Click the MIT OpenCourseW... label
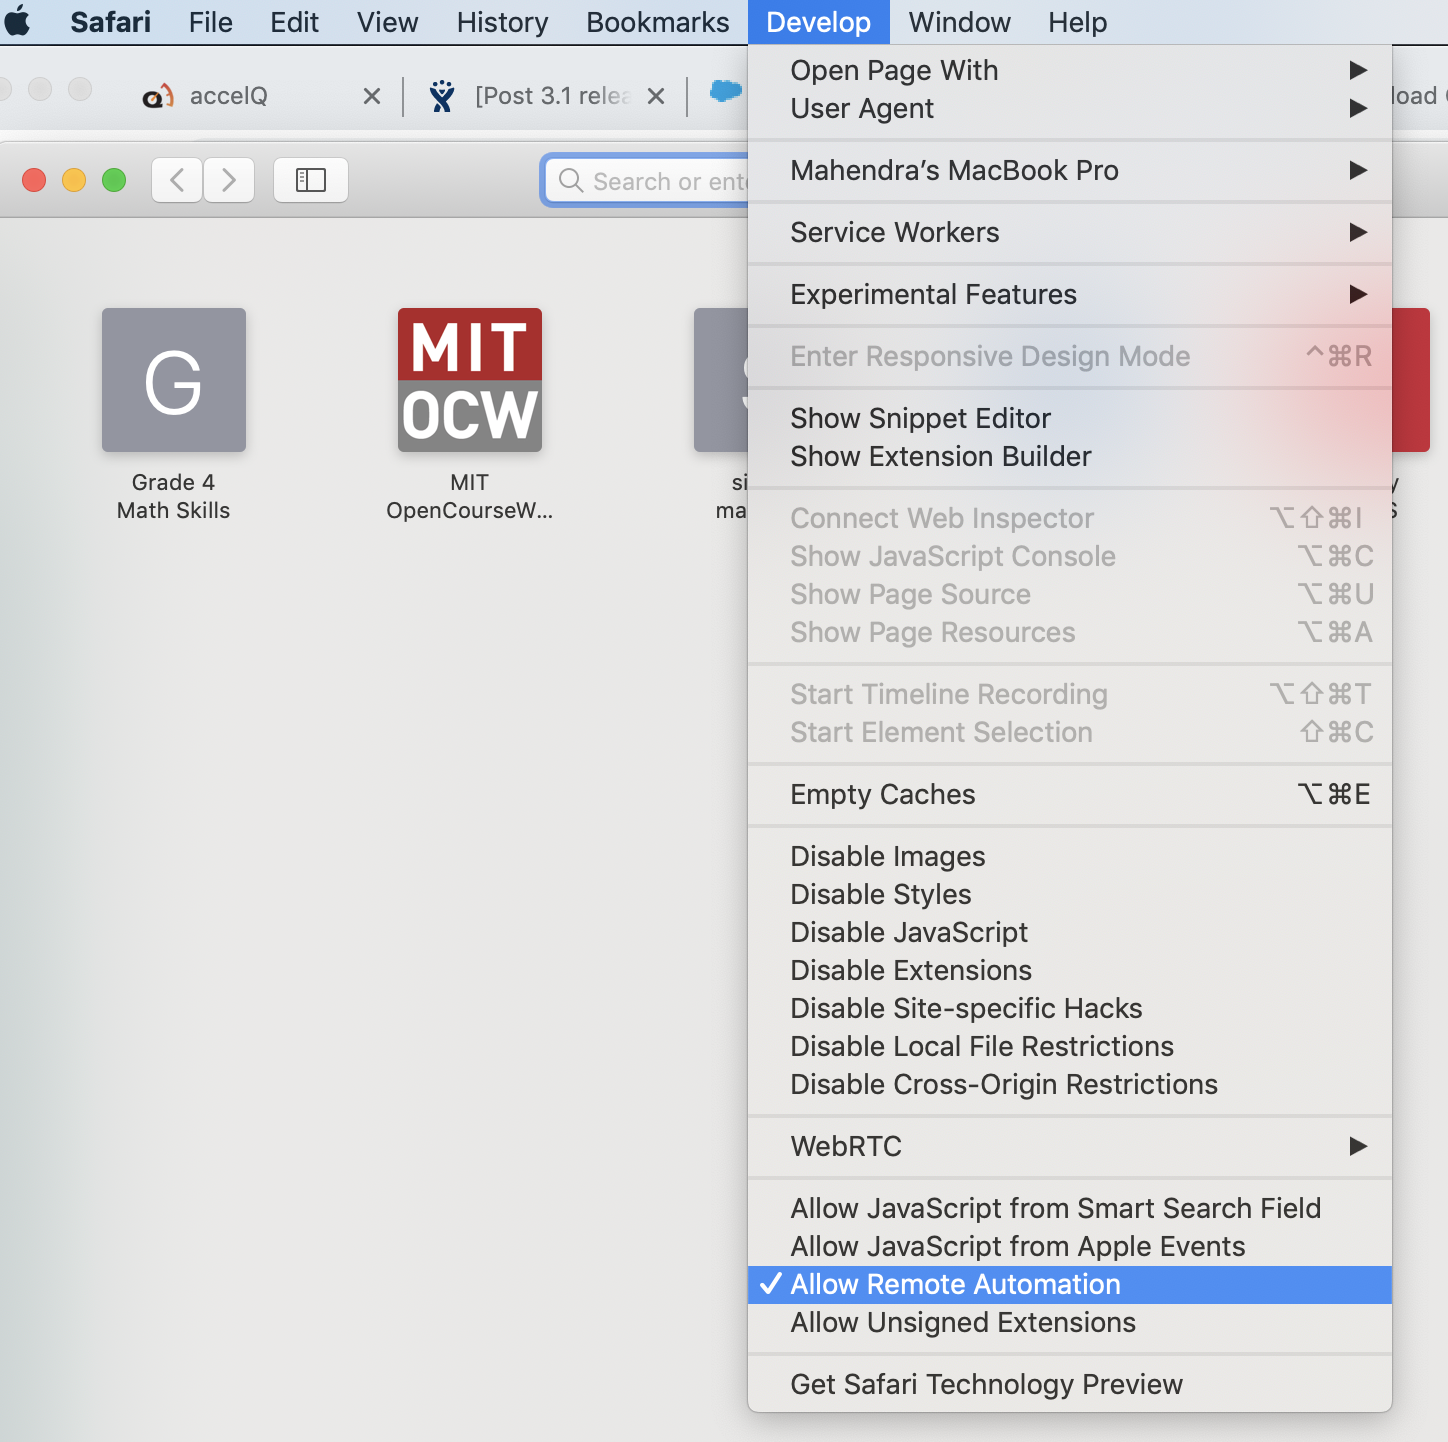This screenshot has width=1448, height=1442. coord(470,496)
